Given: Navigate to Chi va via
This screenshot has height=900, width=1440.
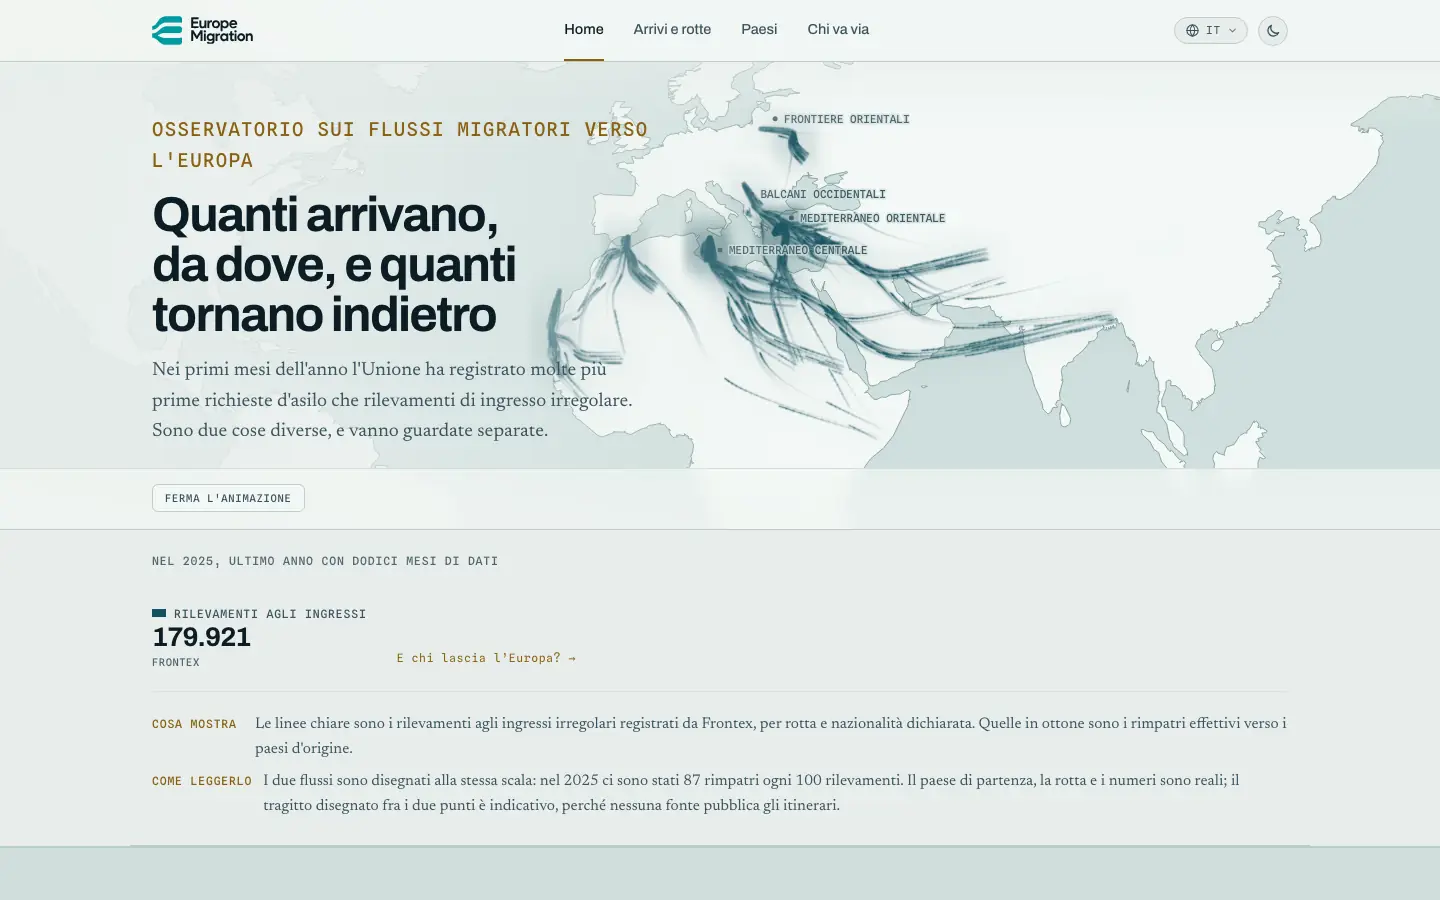Looking at the screenshot, I should pyautogui.click(x=838, y=30).
